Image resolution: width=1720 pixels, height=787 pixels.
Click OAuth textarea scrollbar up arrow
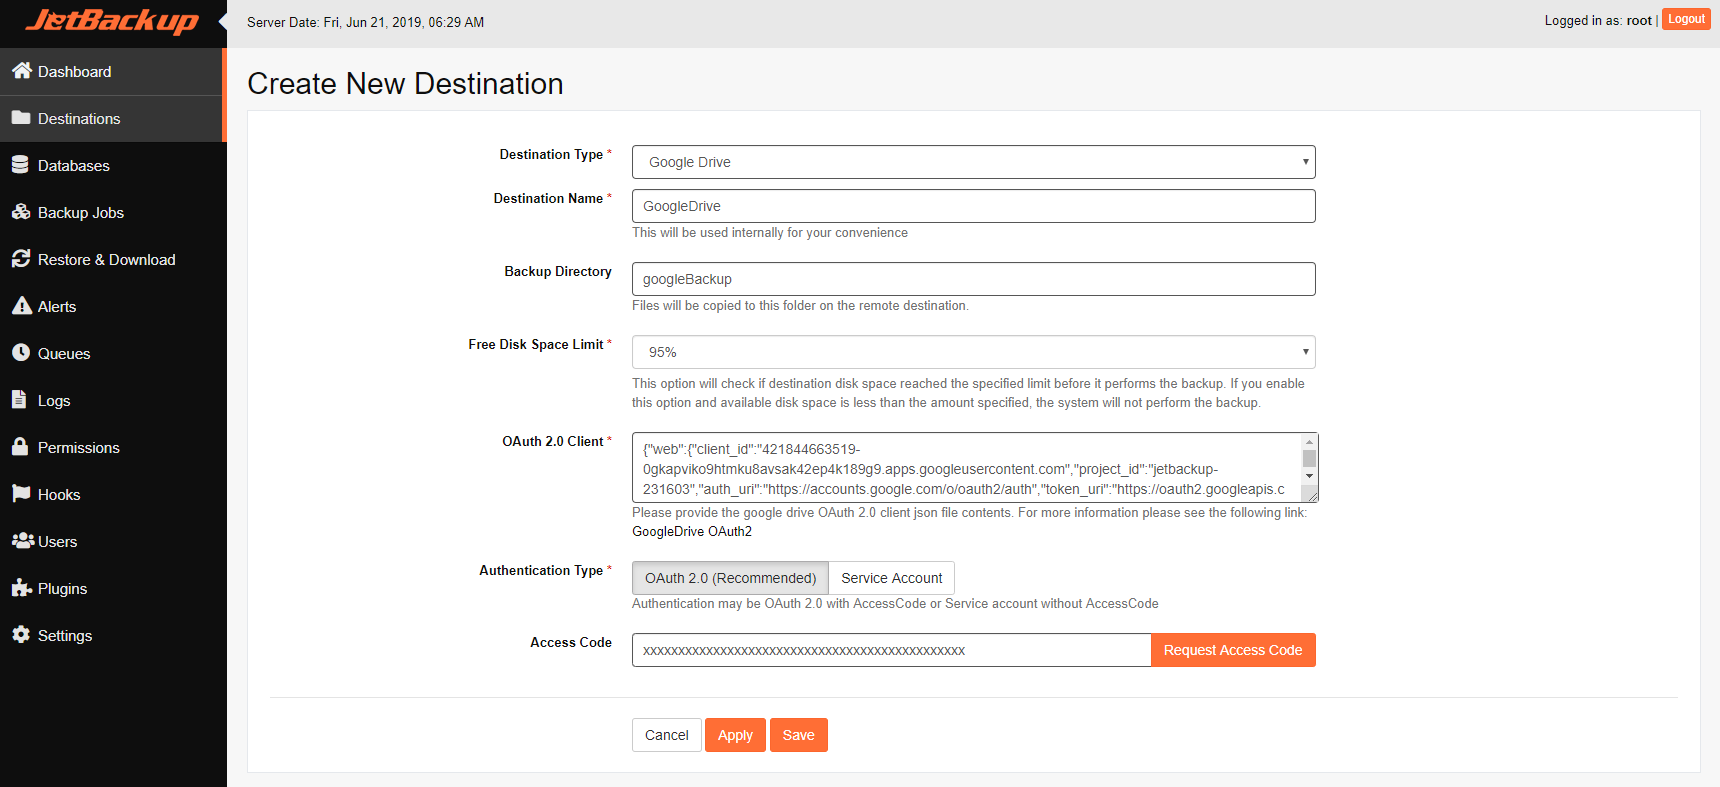(1309, 441)
